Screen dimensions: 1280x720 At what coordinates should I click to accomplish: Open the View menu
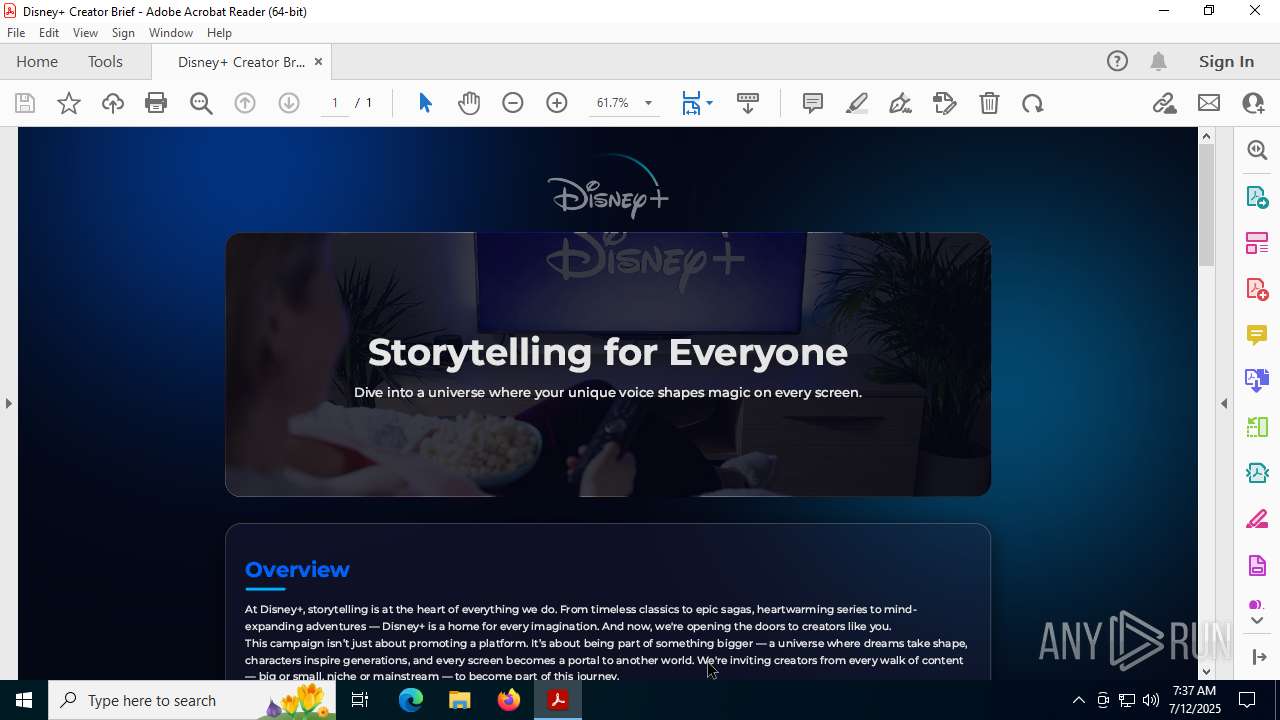(86, 33)
